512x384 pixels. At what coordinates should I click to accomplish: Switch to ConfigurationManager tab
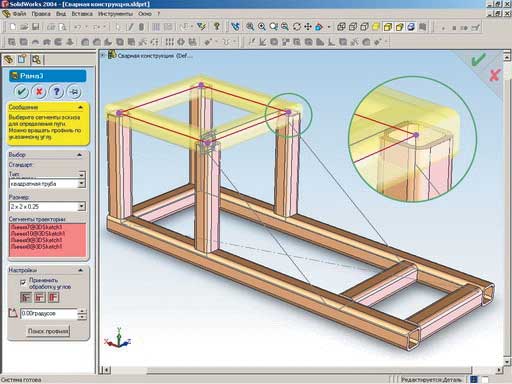click(36, 59)
